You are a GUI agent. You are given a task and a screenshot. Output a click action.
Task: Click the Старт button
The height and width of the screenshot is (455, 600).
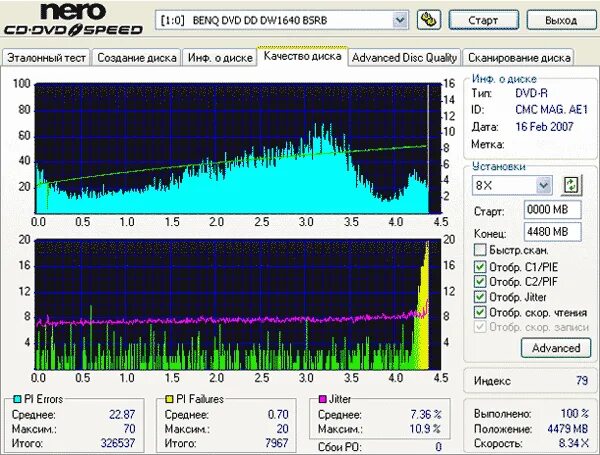click(x=483, y=20)
